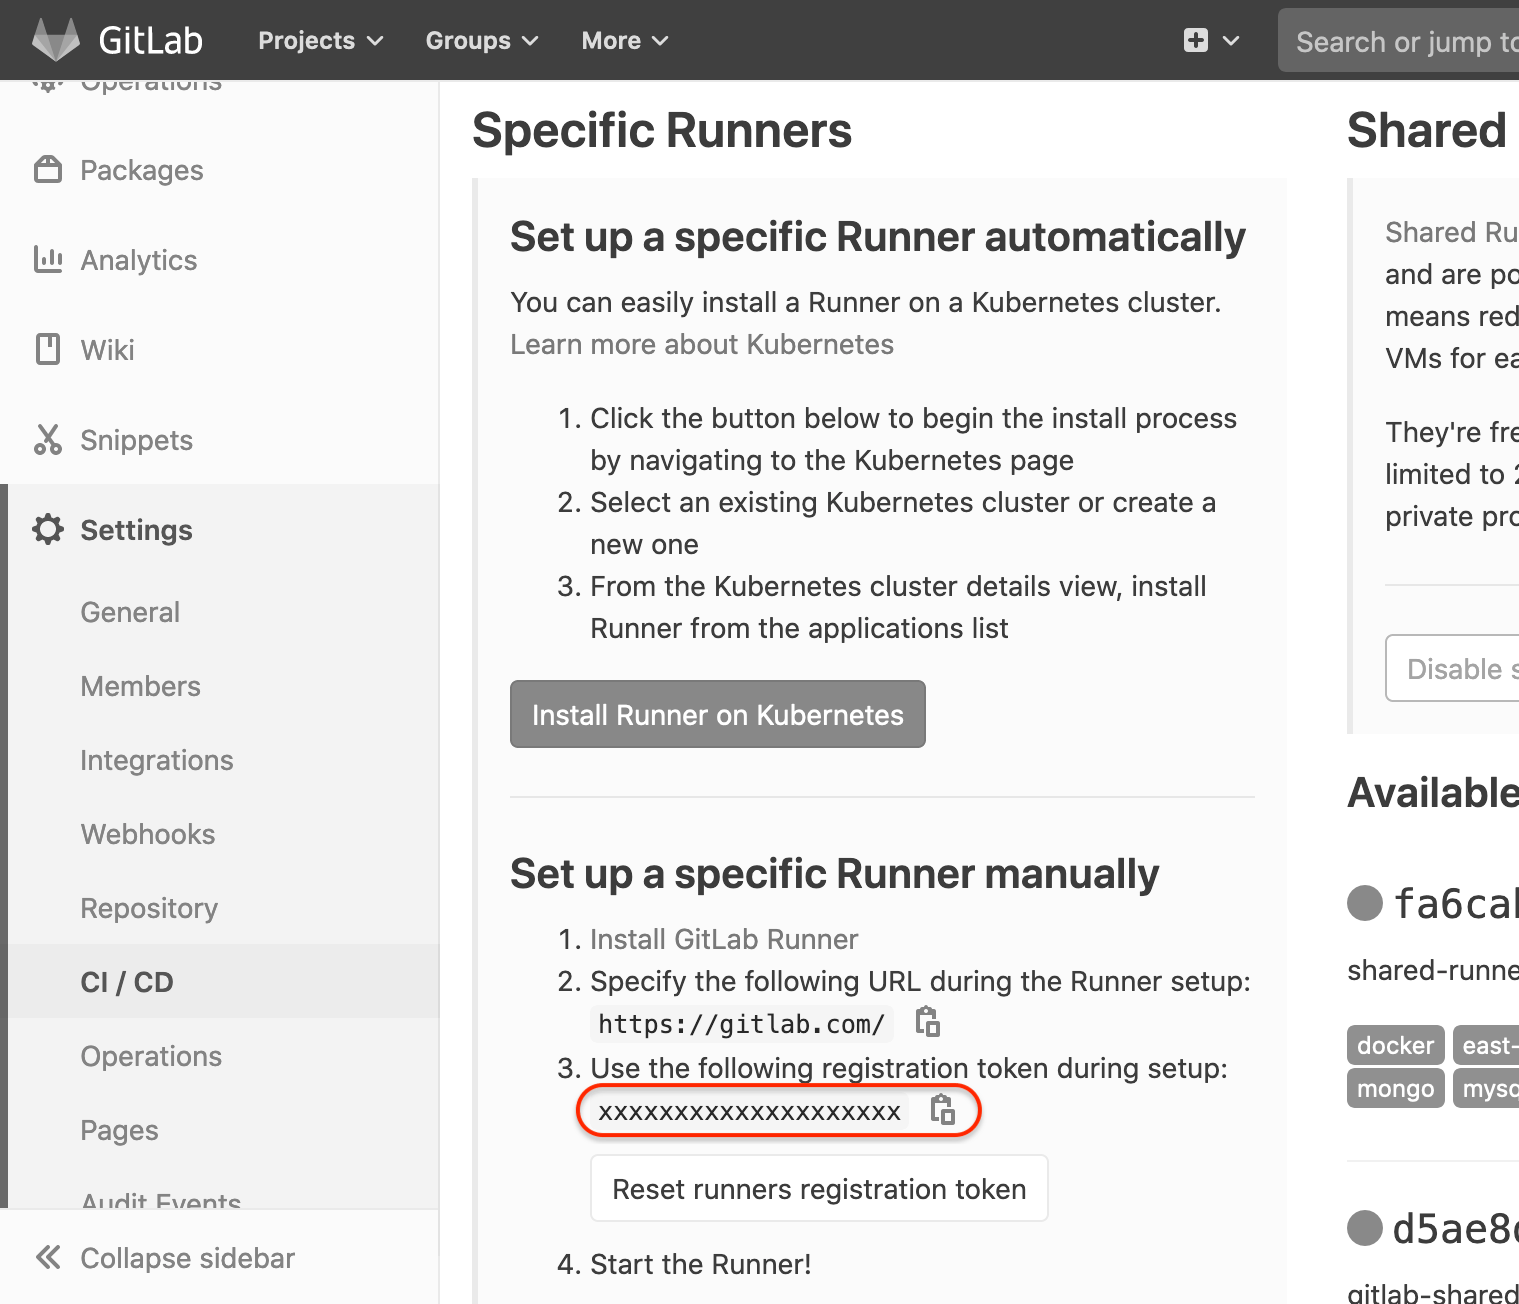The width and height of the screenshot is (1519, 1304).
Task: Expand the Groups dropdown
Action: (x=482, y=40)
